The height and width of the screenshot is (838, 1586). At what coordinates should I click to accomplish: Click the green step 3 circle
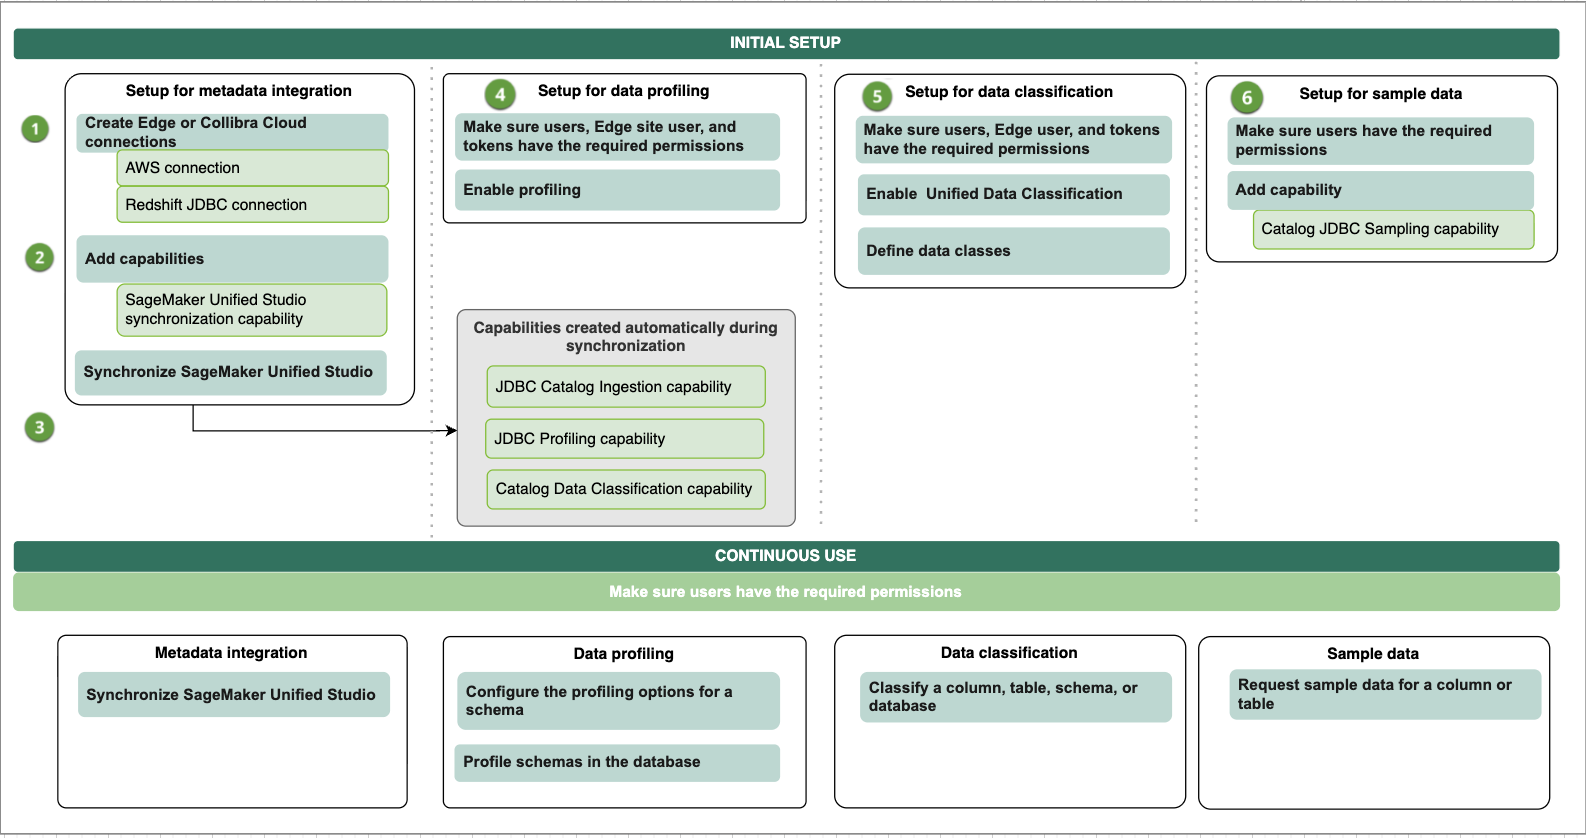39,428
